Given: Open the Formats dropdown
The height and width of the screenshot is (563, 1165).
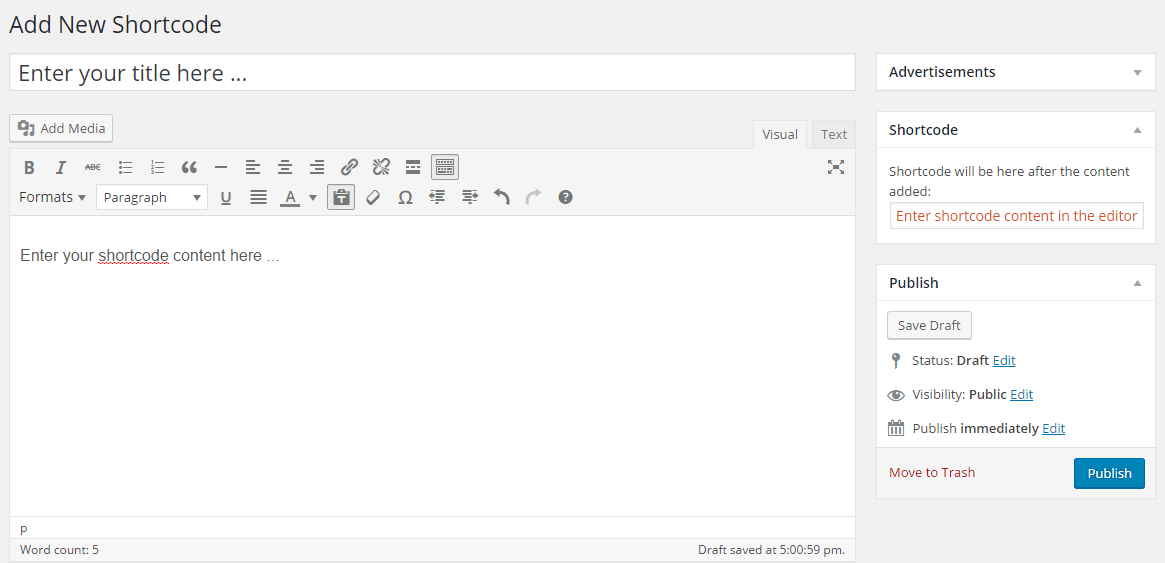Looking at the screenshot, I should click(53, 198).
